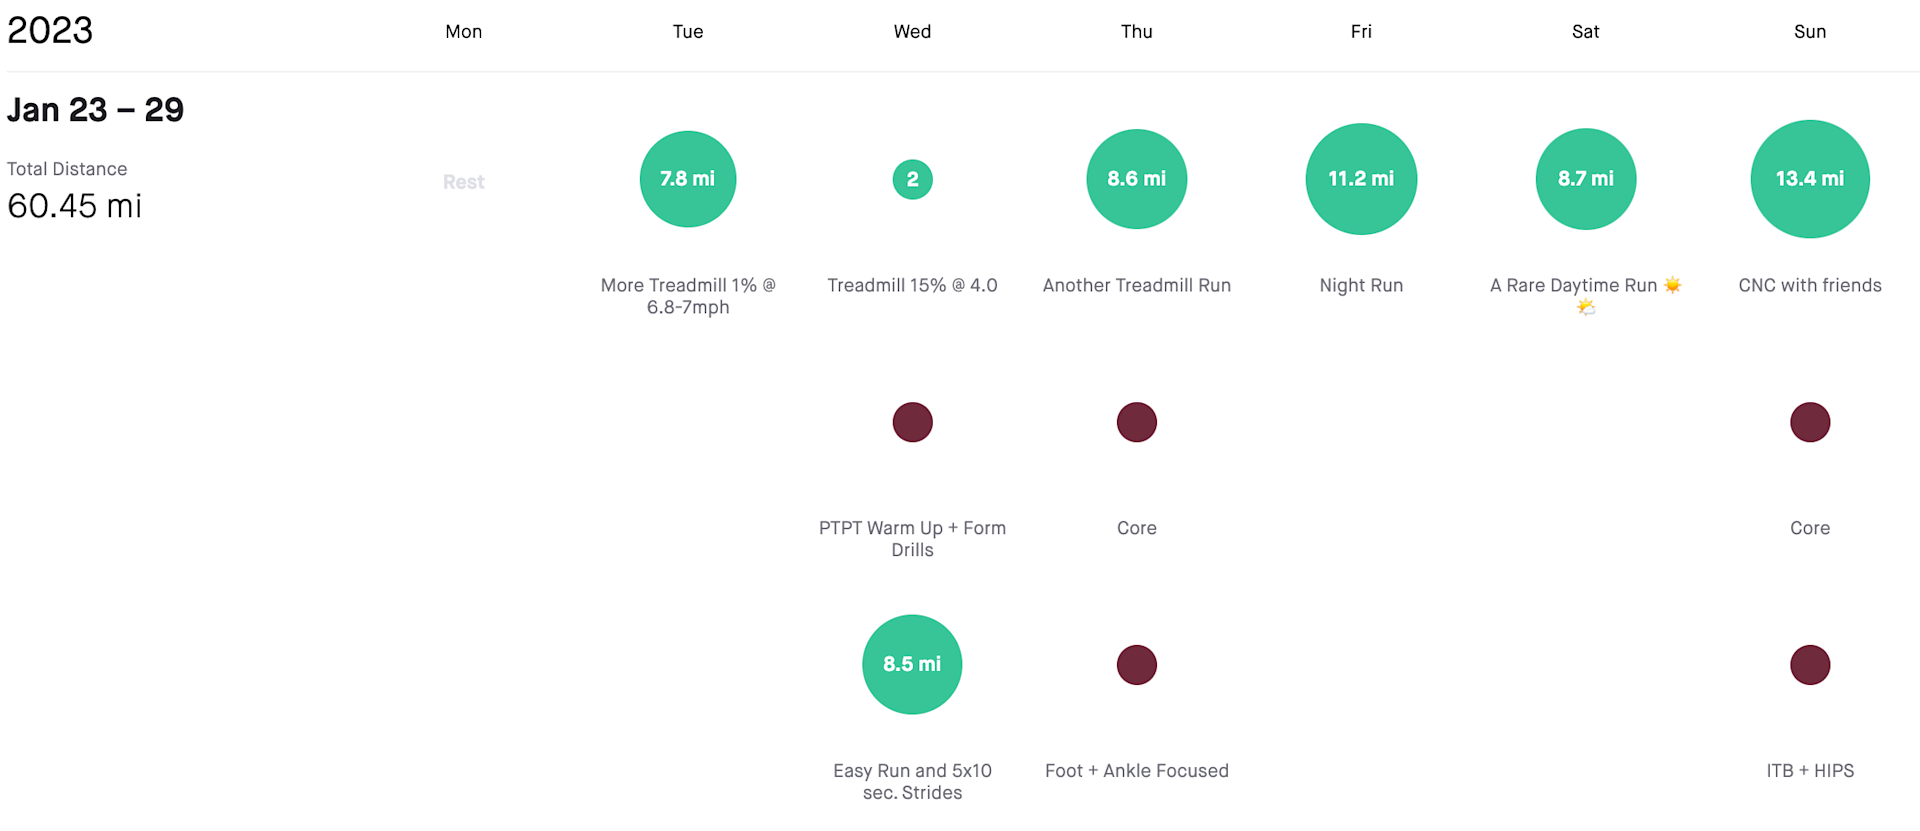This screenshot has width=1920, height=831.
Task: Click Sunday's 13.4 mi run bubble
Action: [1810, 179]
